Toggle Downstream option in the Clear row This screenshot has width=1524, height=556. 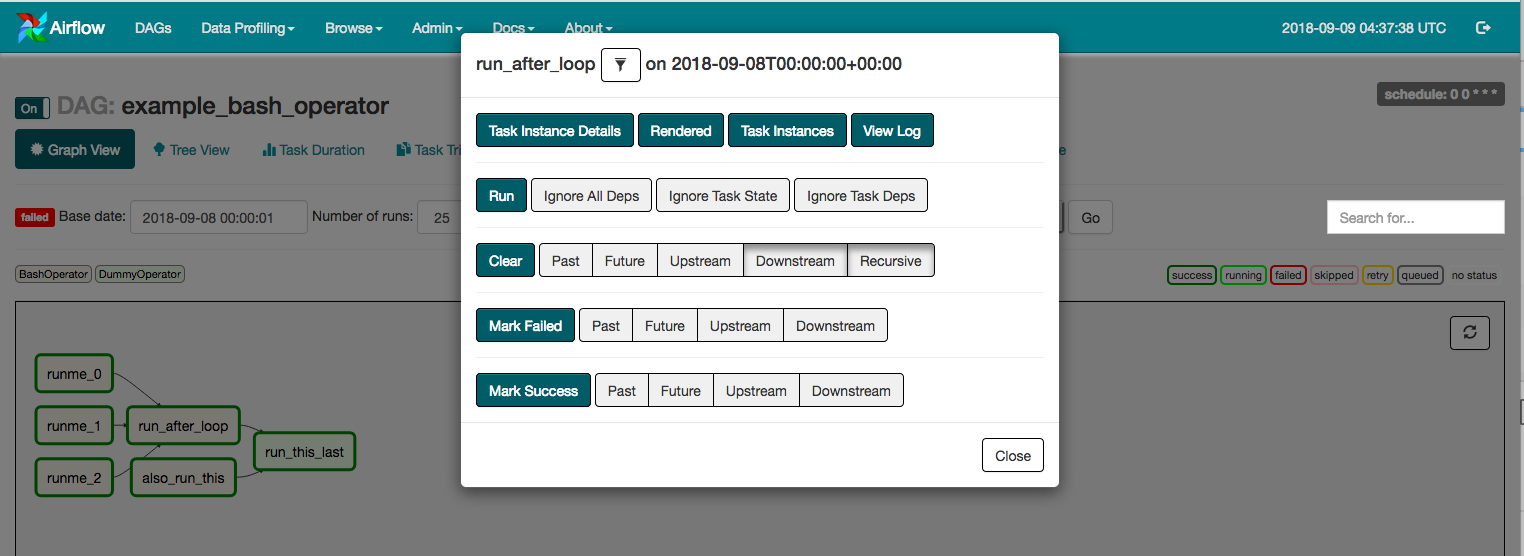pyautogui.click(x=795, y=261)
